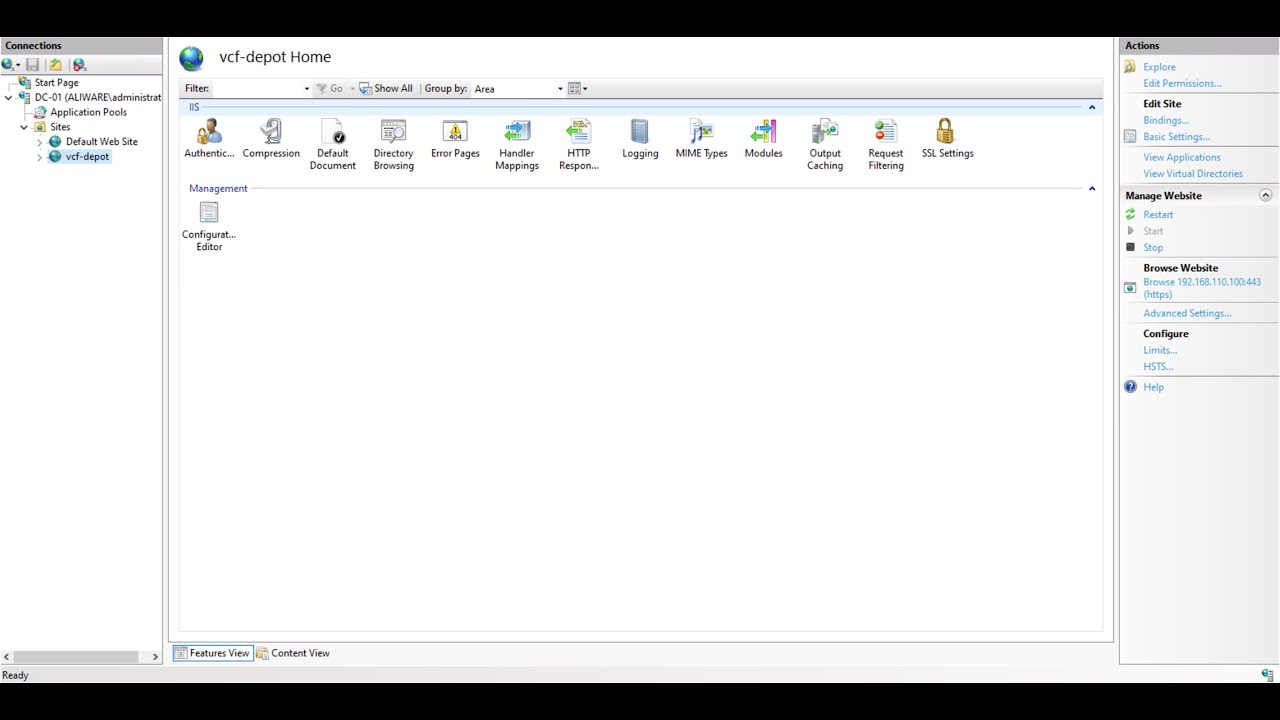Expand the Default Web Site node

[x=39, y=142]
